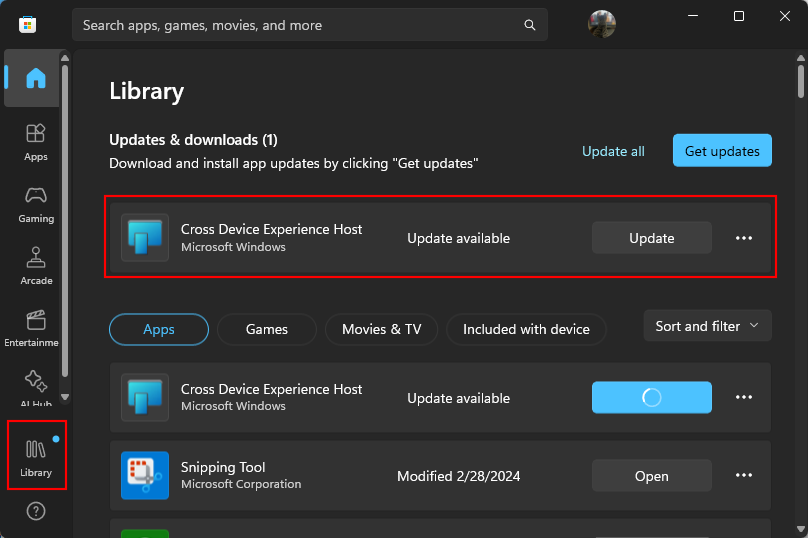Click "Microsoft Corporation" publisher text
Image resolution: width=808 pixels, height=538 pixels.
[241, 484]
